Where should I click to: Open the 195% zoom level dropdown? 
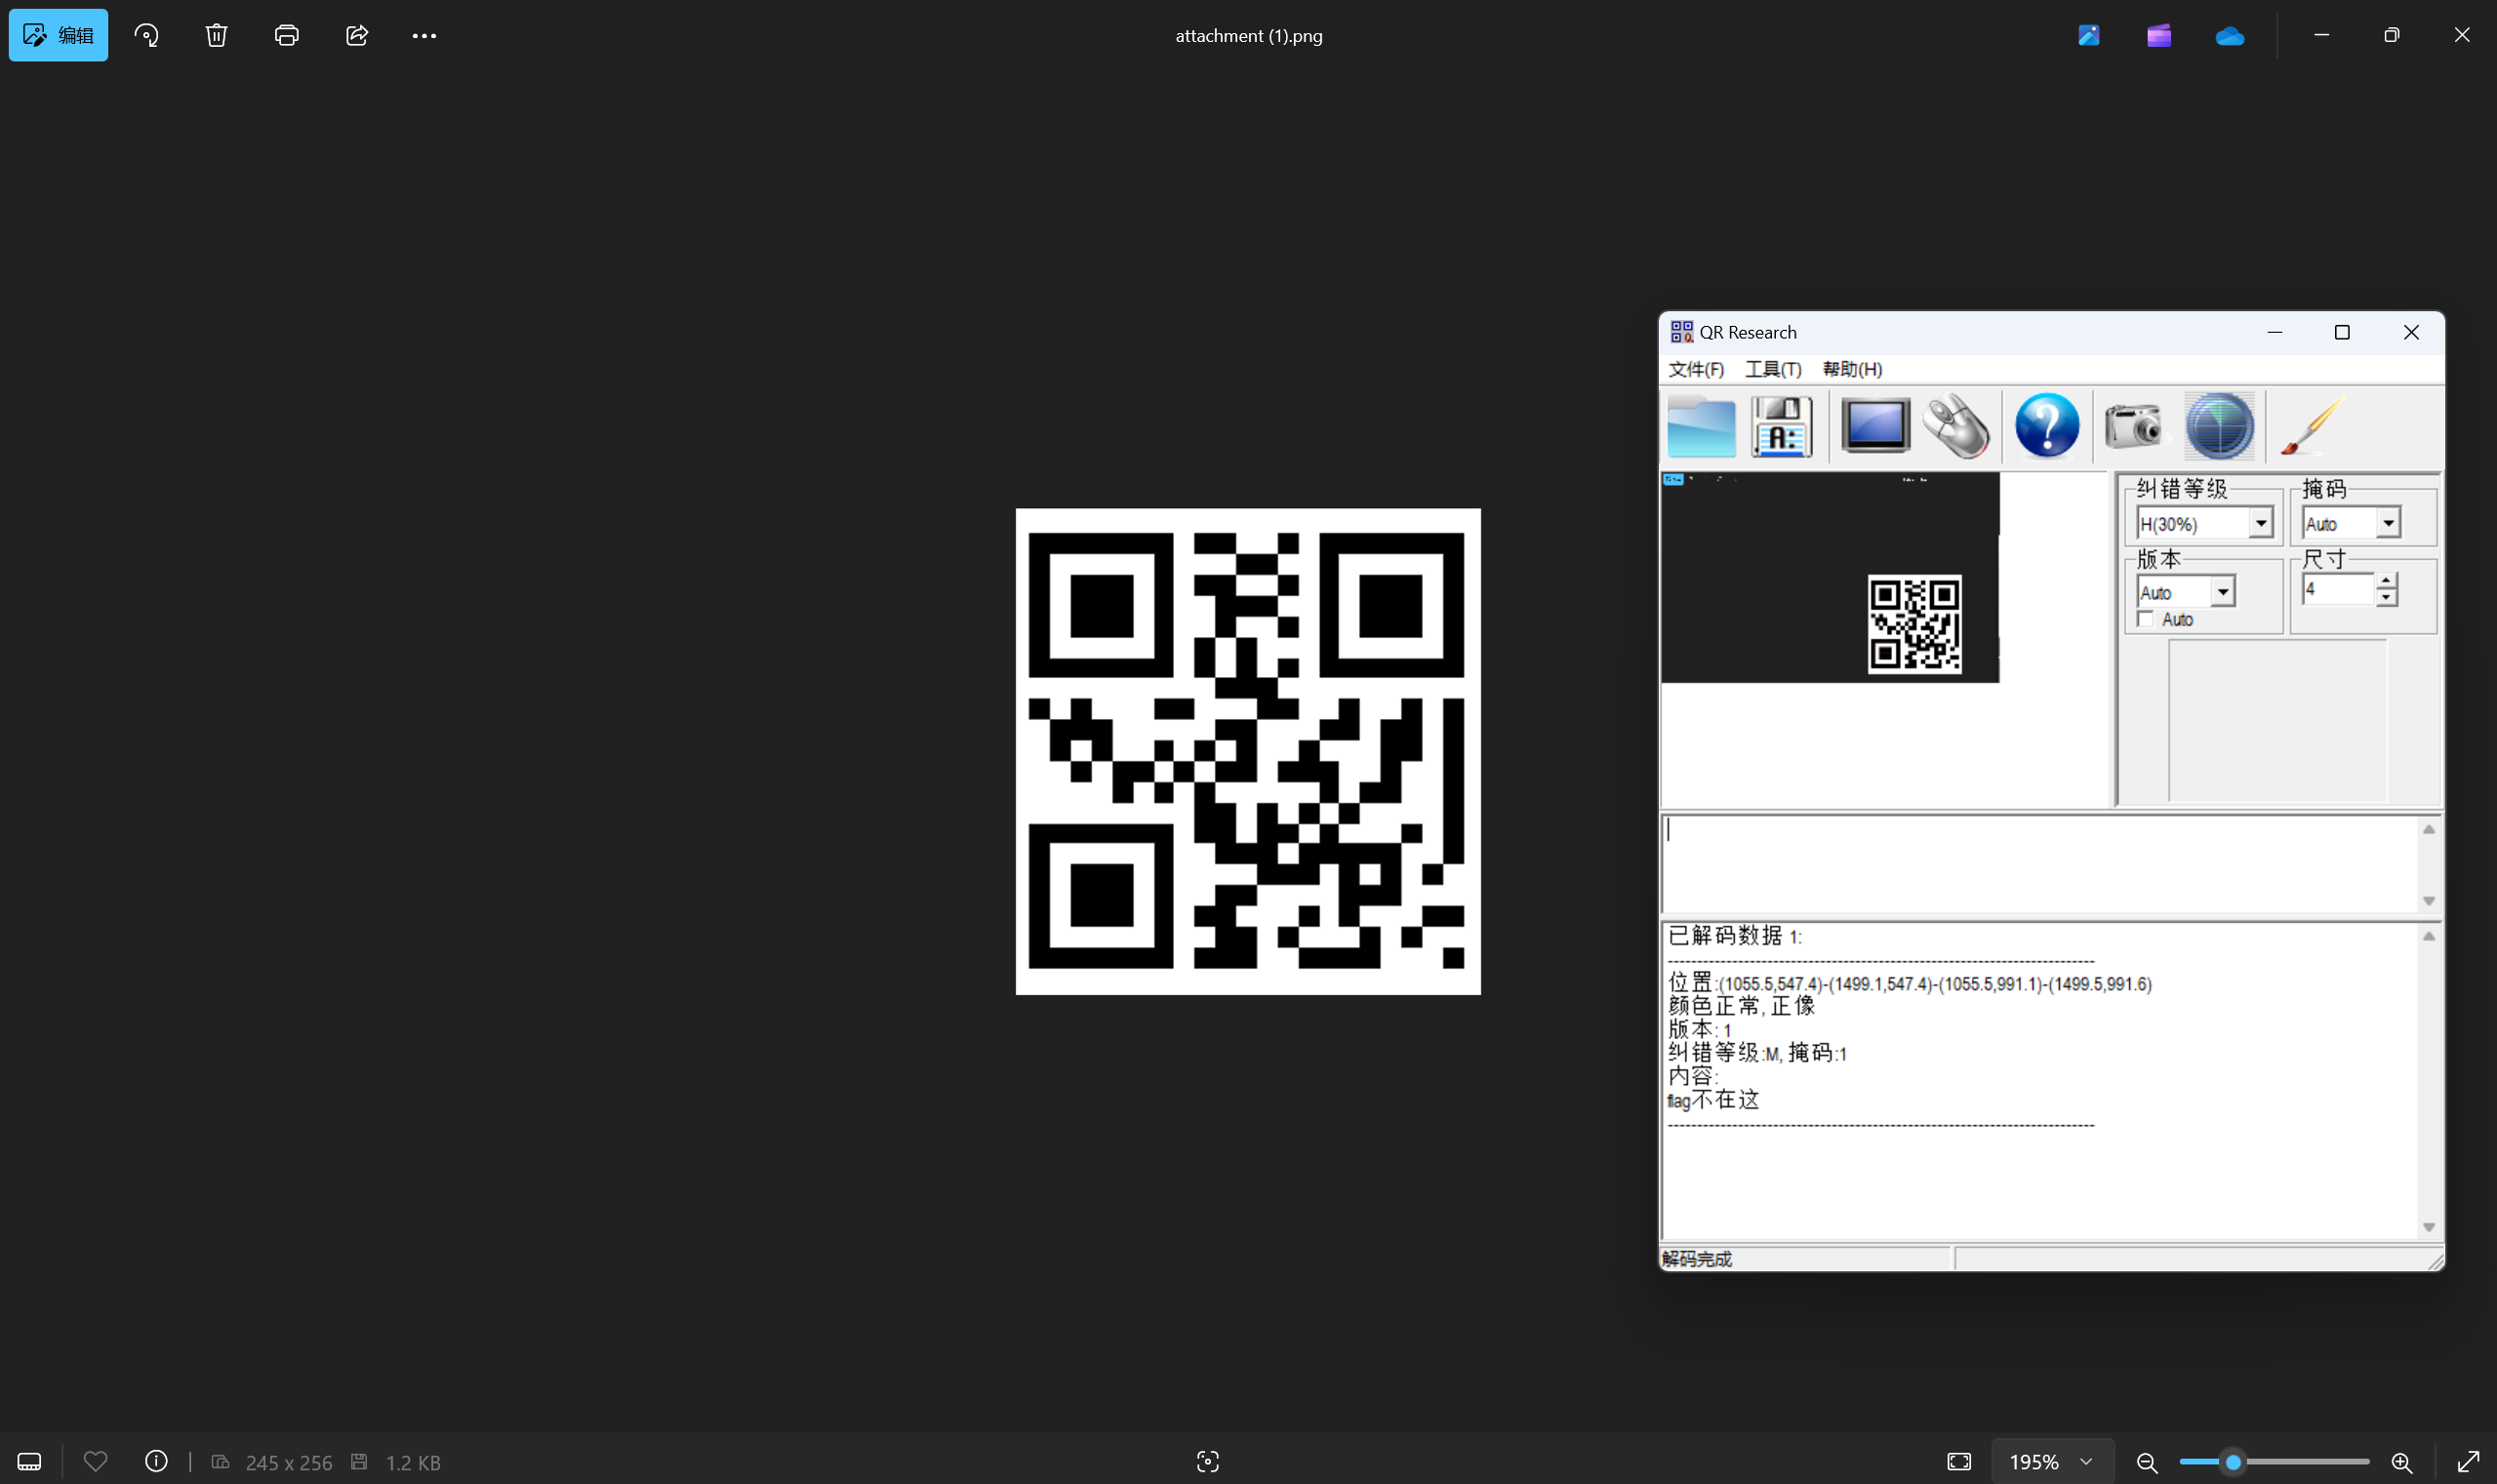tap(2052, 1461)
